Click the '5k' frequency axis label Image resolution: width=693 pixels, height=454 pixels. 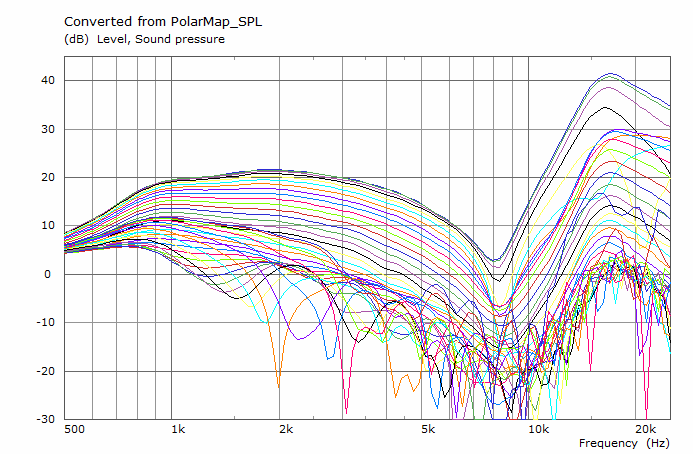(428, 429)
